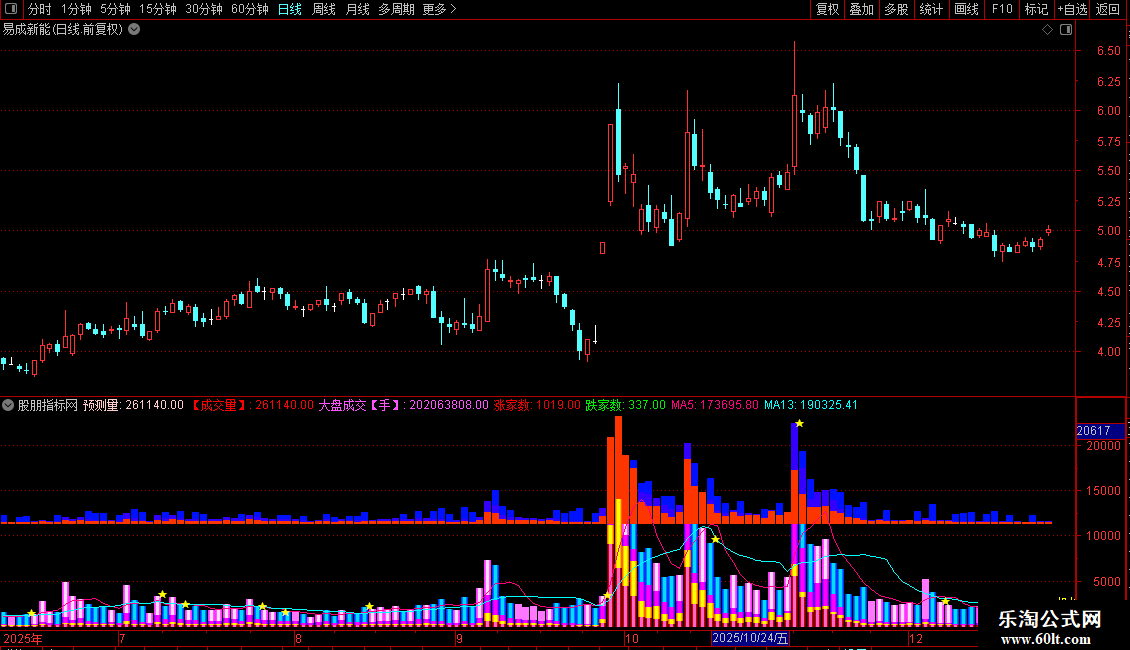The height and width of the screenshot is (650, 1130).
Task: Click the 6.50 price axis label
Action: pyautogui.click(x=1108, y=50)
